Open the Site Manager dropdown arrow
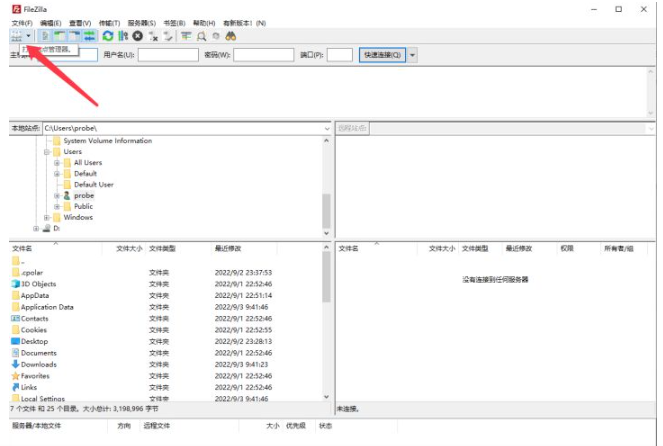Image resolution: width=663 pixels, height=446 pixels. (x=28, y=36)
